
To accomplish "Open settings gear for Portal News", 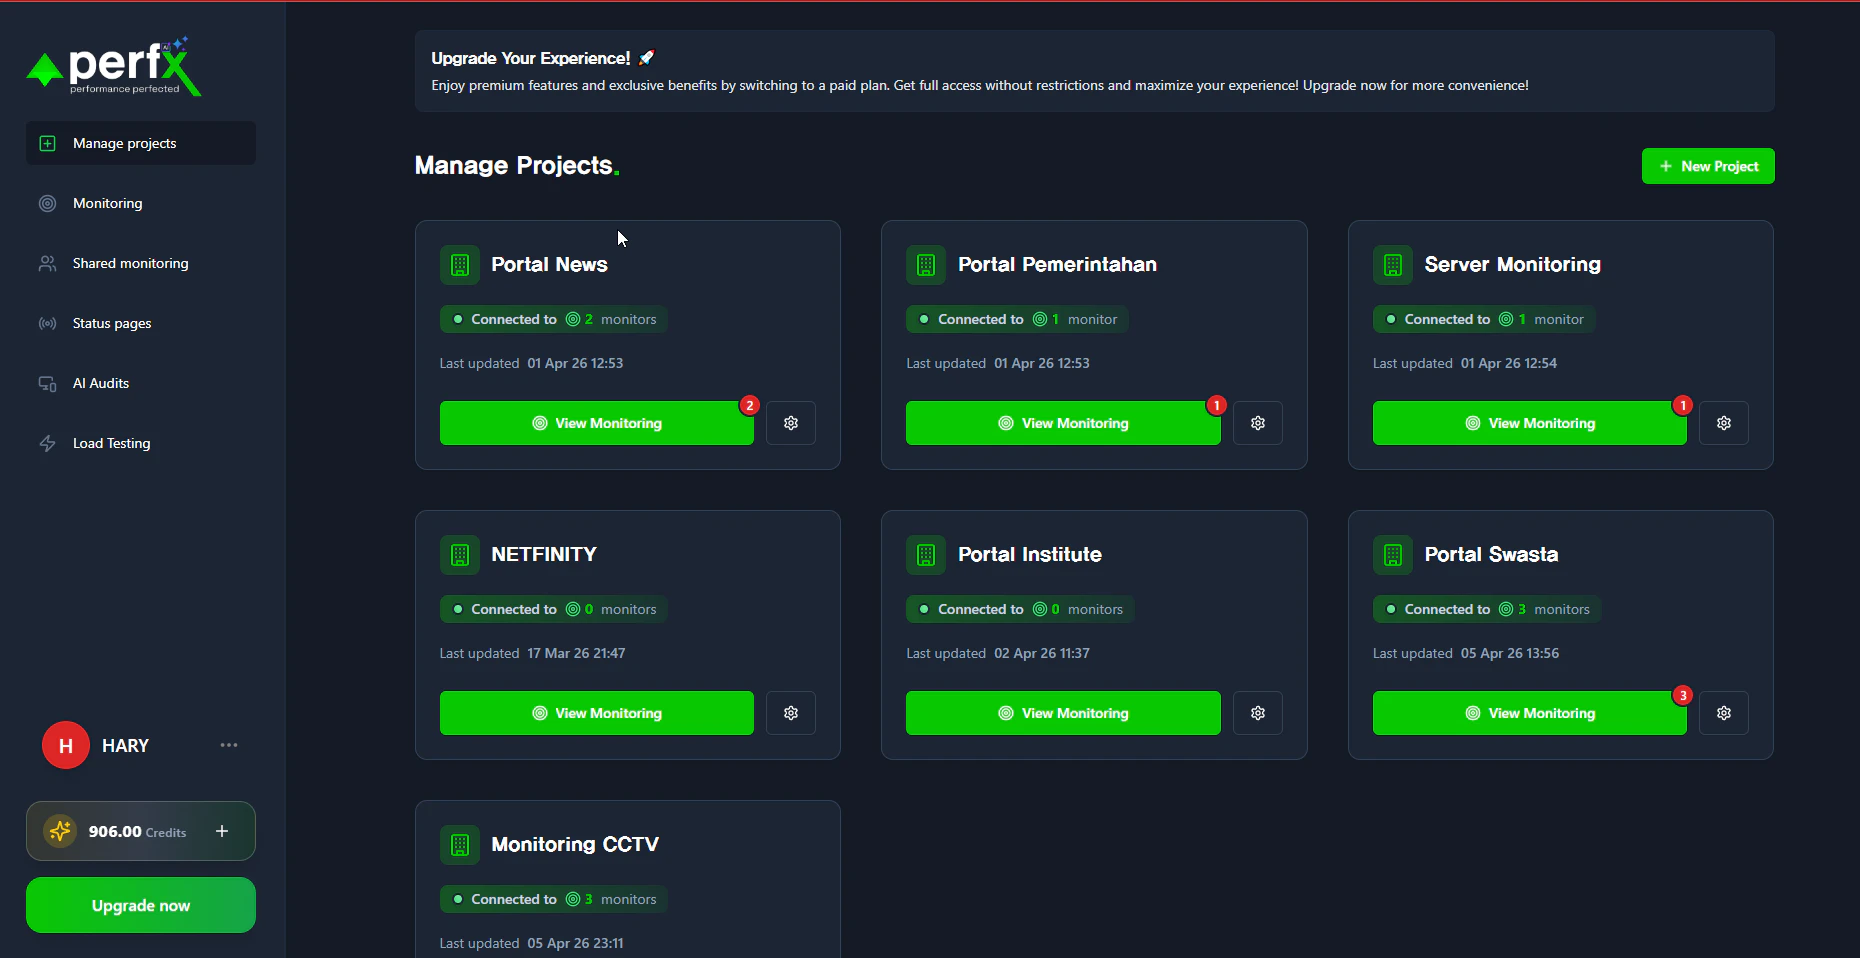I will pyautogui.click(x=791, y=423).
